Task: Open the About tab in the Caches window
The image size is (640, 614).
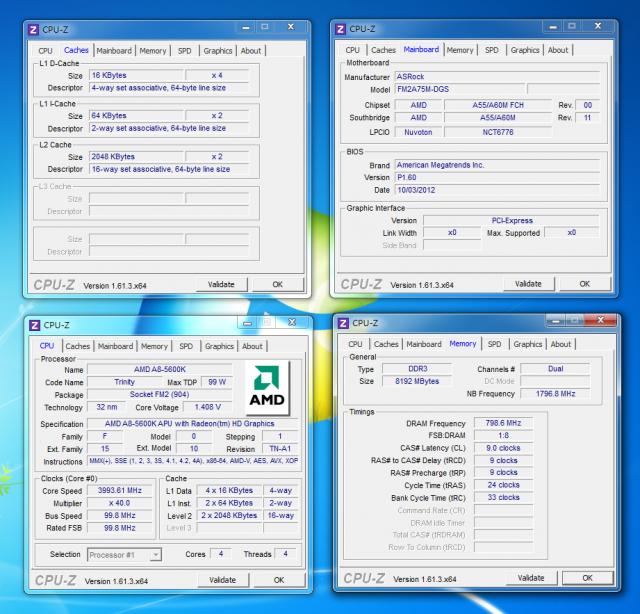Action: pos(251,51)
